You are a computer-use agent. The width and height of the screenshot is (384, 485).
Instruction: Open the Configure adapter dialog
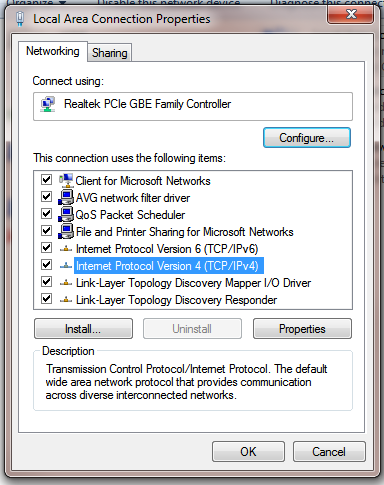point(307,137)
